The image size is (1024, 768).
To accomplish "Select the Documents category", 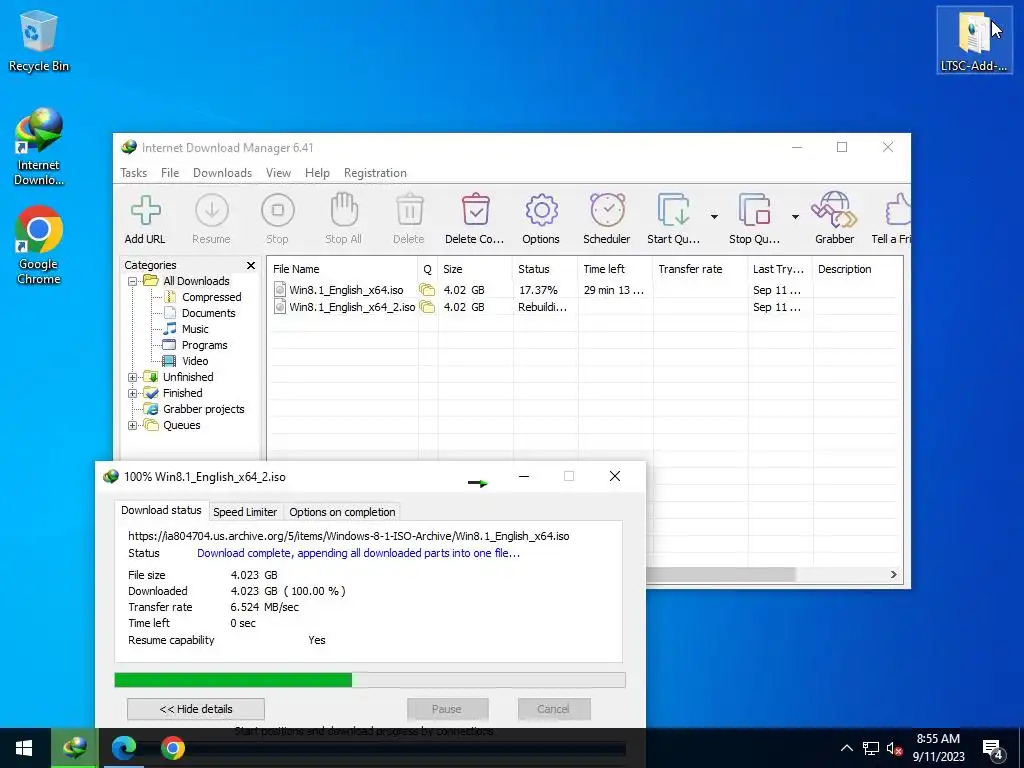I will 208,313.
